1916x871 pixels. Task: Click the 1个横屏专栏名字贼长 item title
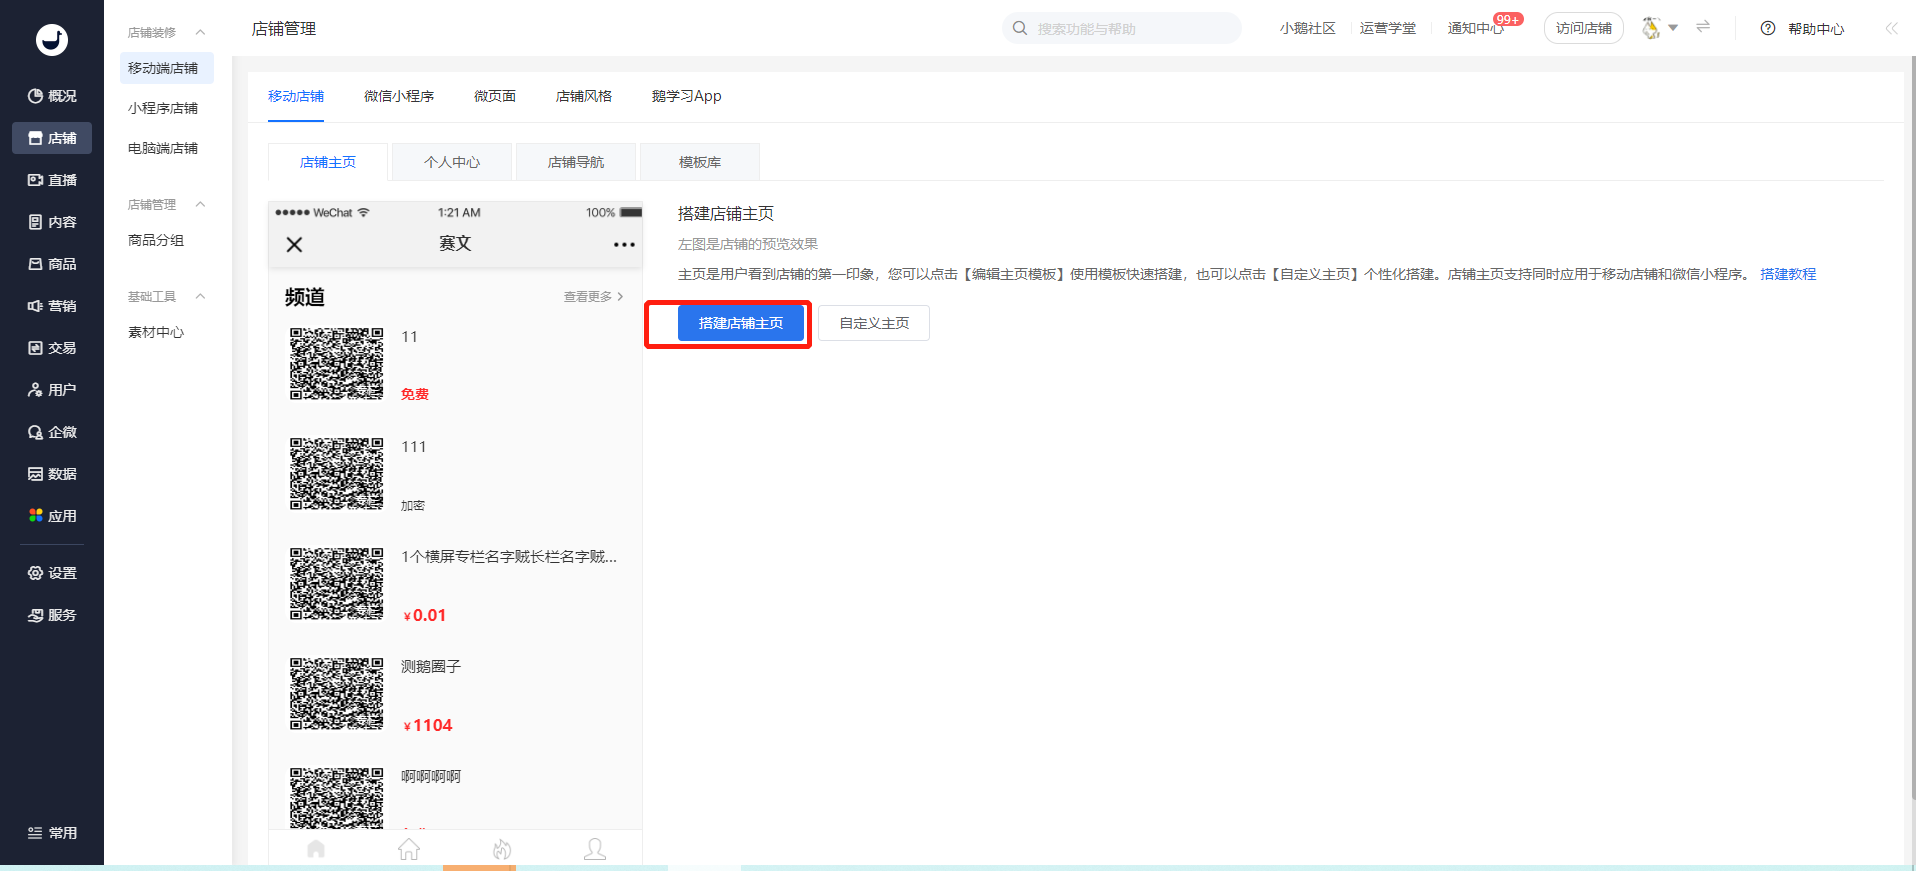pos(509,557)
